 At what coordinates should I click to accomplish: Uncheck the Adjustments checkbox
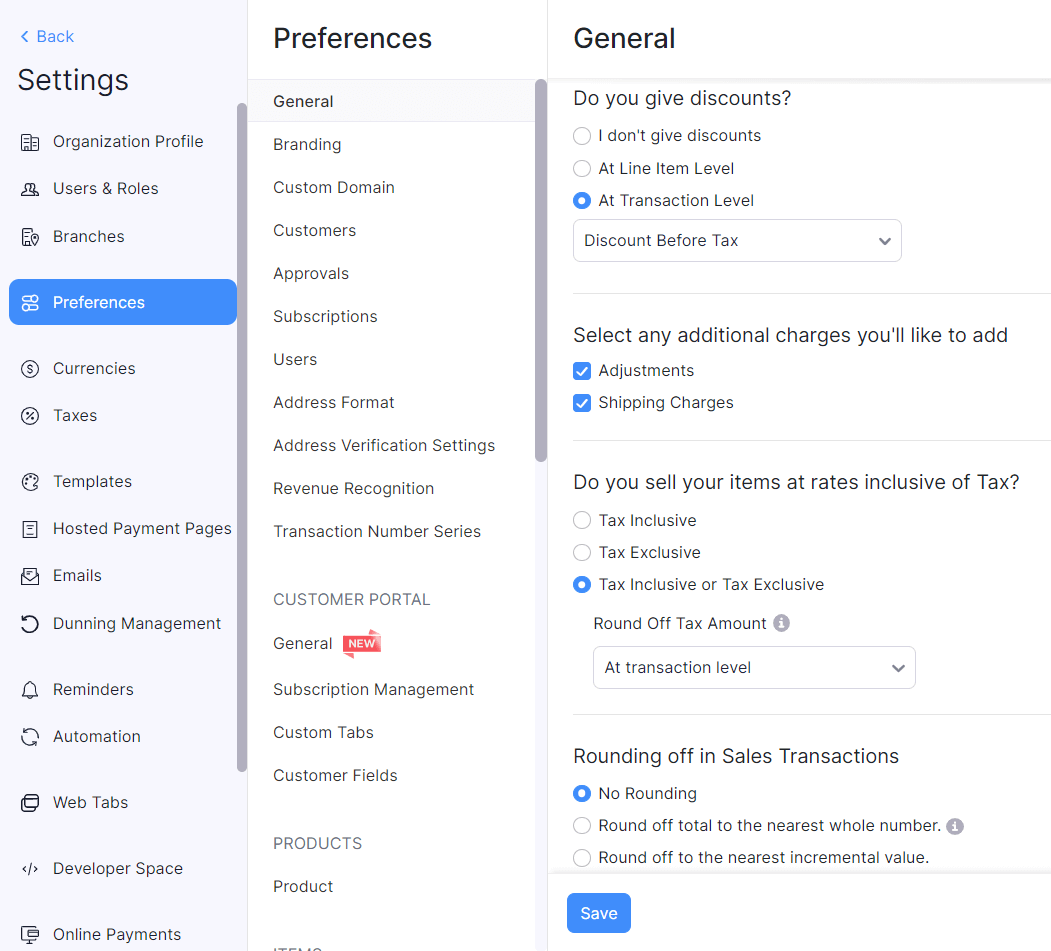582,371
